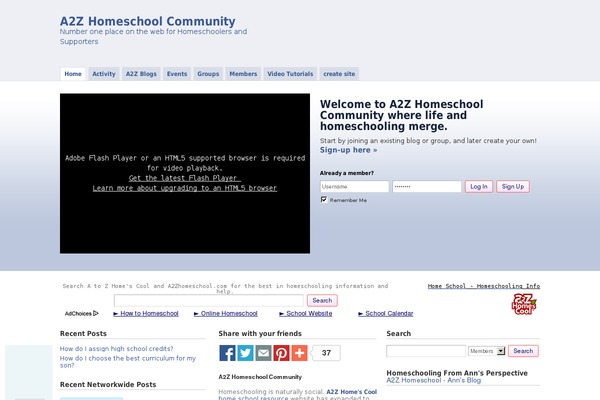Click the sidebar Search text field
The height and width of the screenshot is (400, 600).
[x=426, y=351]
